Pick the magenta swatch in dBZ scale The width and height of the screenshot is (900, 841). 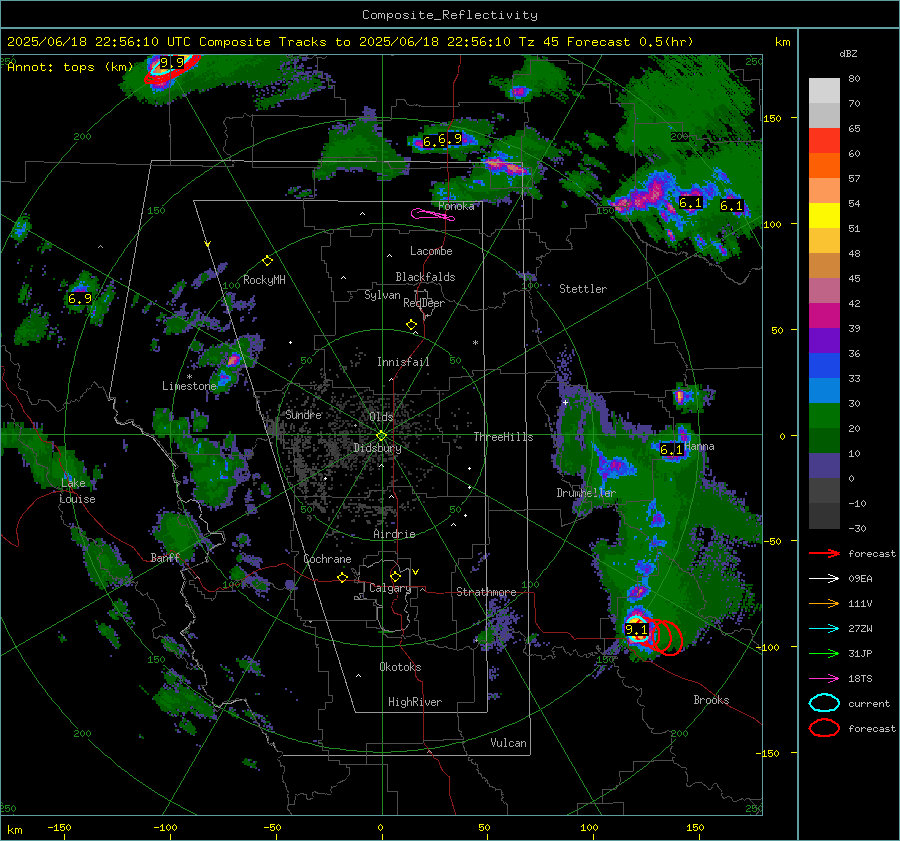pos(824,316)
